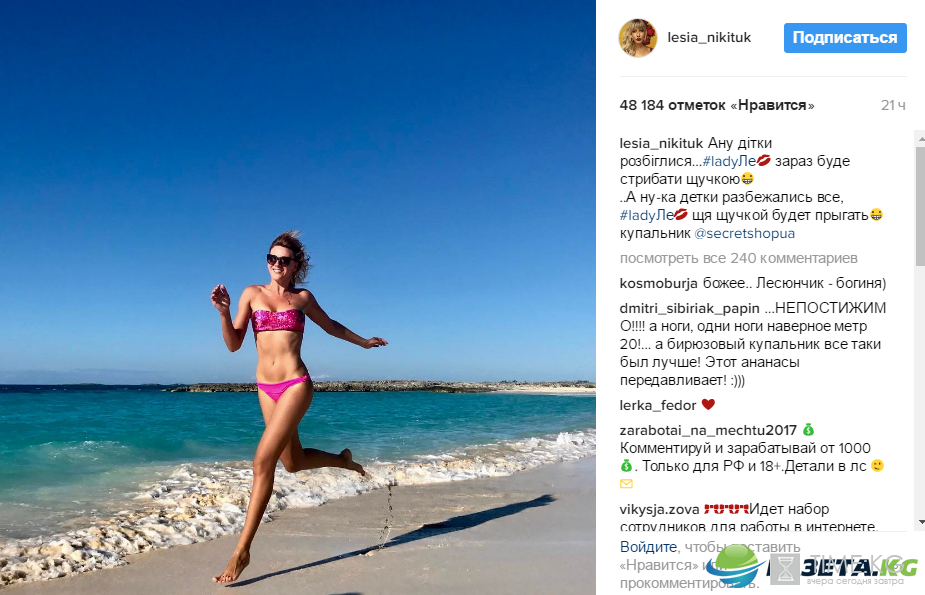Click the envelope emoji in zarabotai comment
This screenshot has height=595, width=925.
pos(626,484)
